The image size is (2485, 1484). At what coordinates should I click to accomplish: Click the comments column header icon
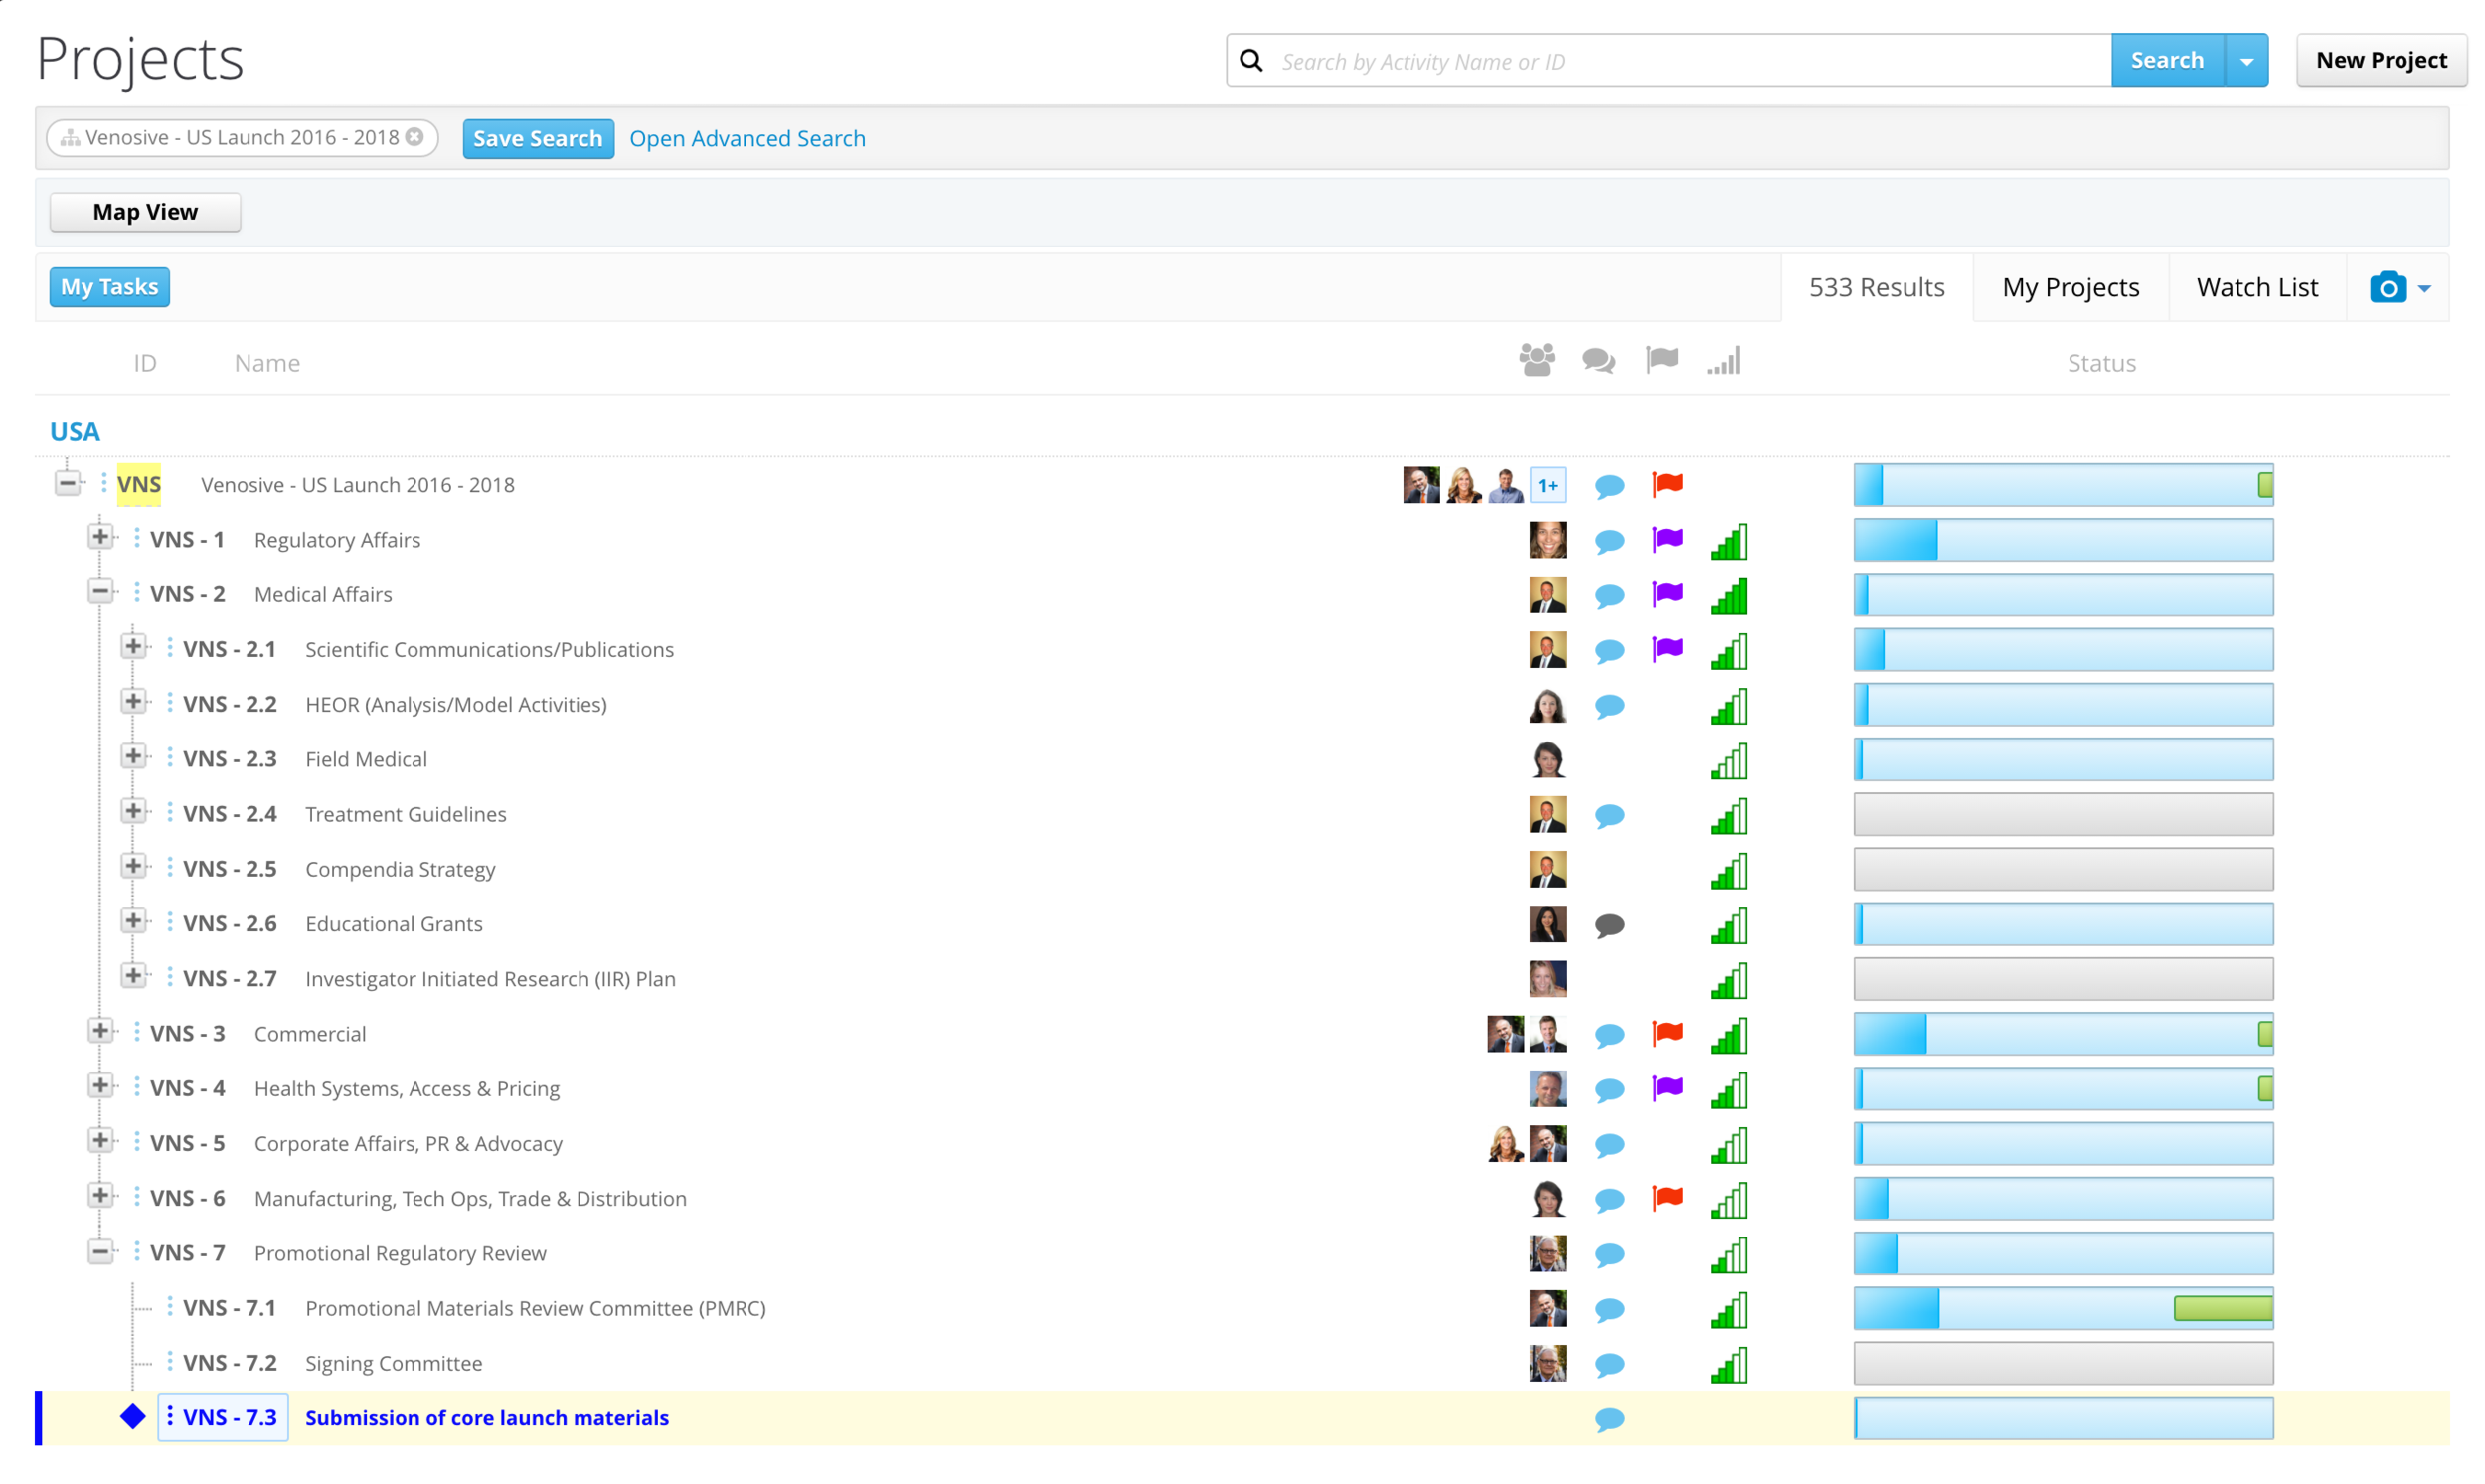click(1599, 361)
